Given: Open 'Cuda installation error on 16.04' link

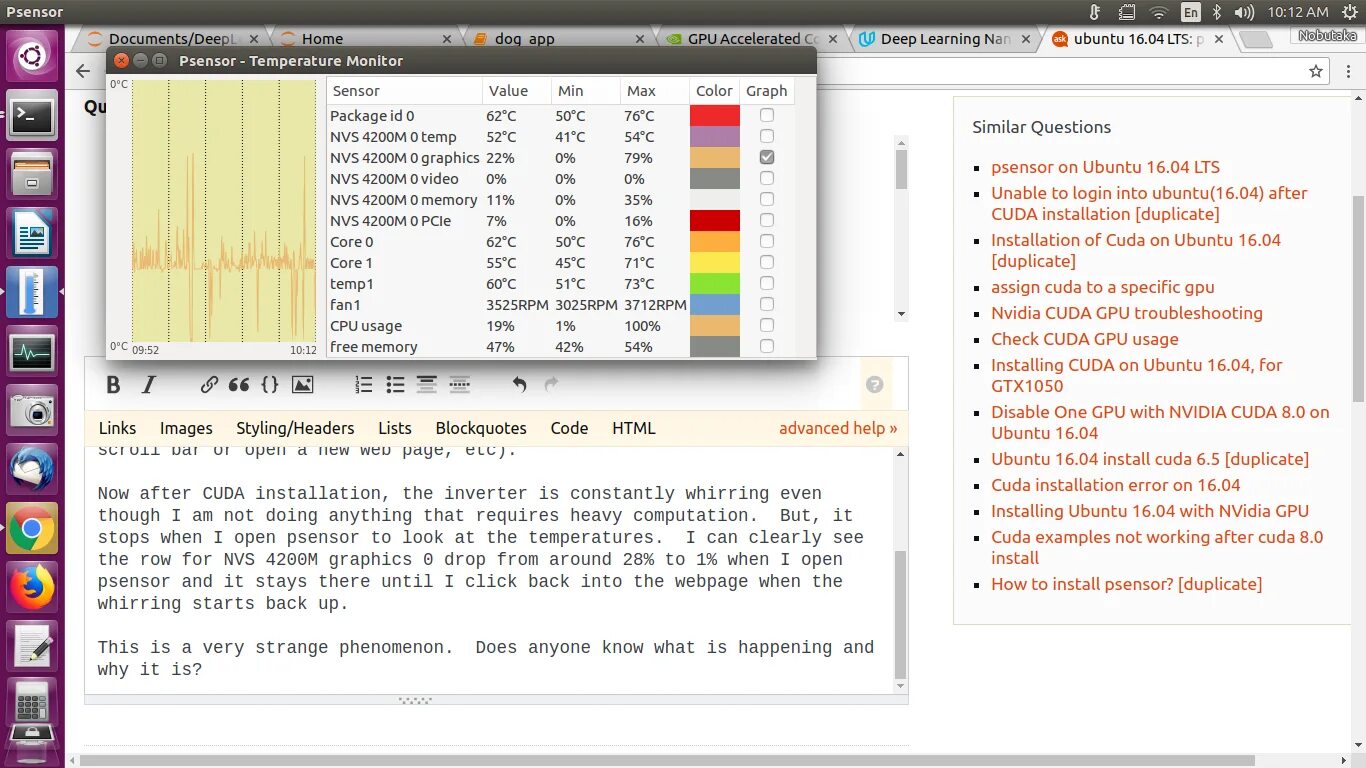Looking at the screenshot, I should tap(1115, 485).
